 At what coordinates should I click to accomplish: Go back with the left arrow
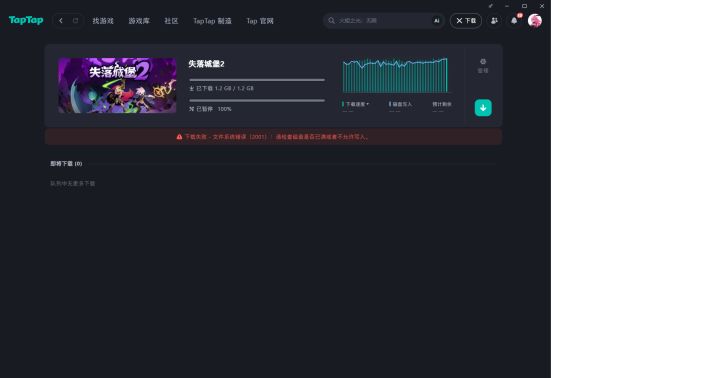(61, 21)
